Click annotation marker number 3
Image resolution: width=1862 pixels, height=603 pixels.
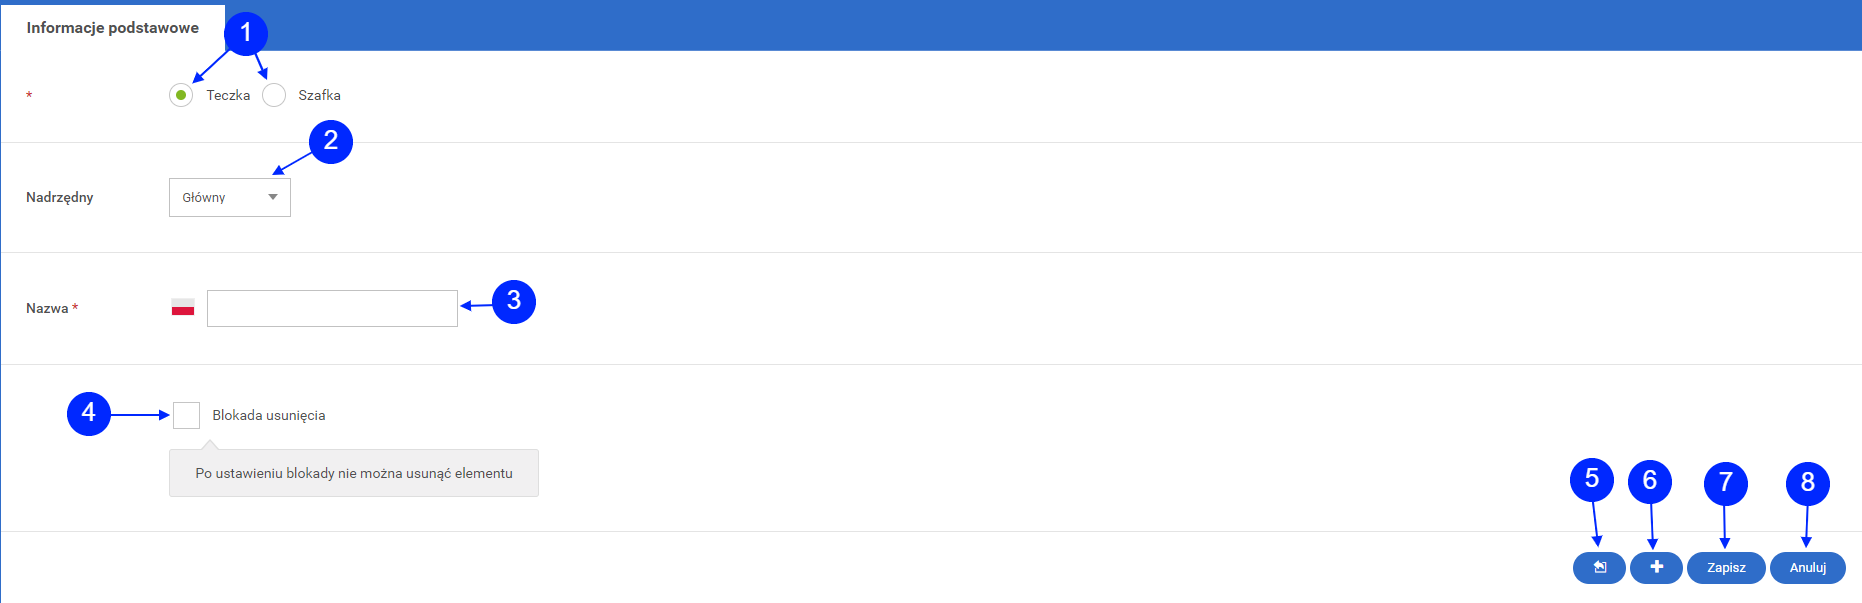coord(514,301)
